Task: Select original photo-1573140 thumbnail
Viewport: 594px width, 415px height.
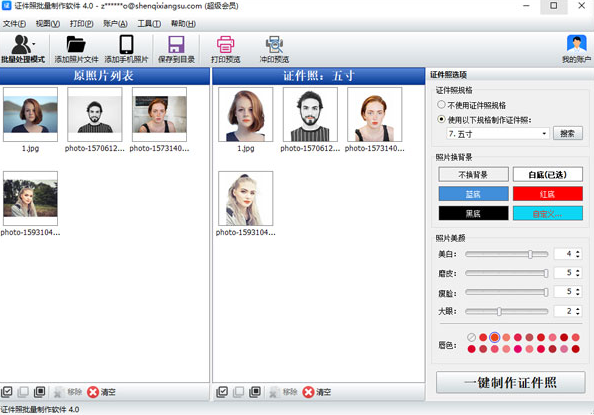Action: pos(159,114)
